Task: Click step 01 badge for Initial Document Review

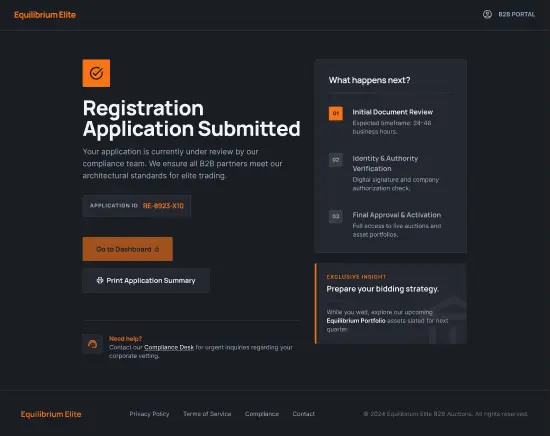Action: click(336, 113)
